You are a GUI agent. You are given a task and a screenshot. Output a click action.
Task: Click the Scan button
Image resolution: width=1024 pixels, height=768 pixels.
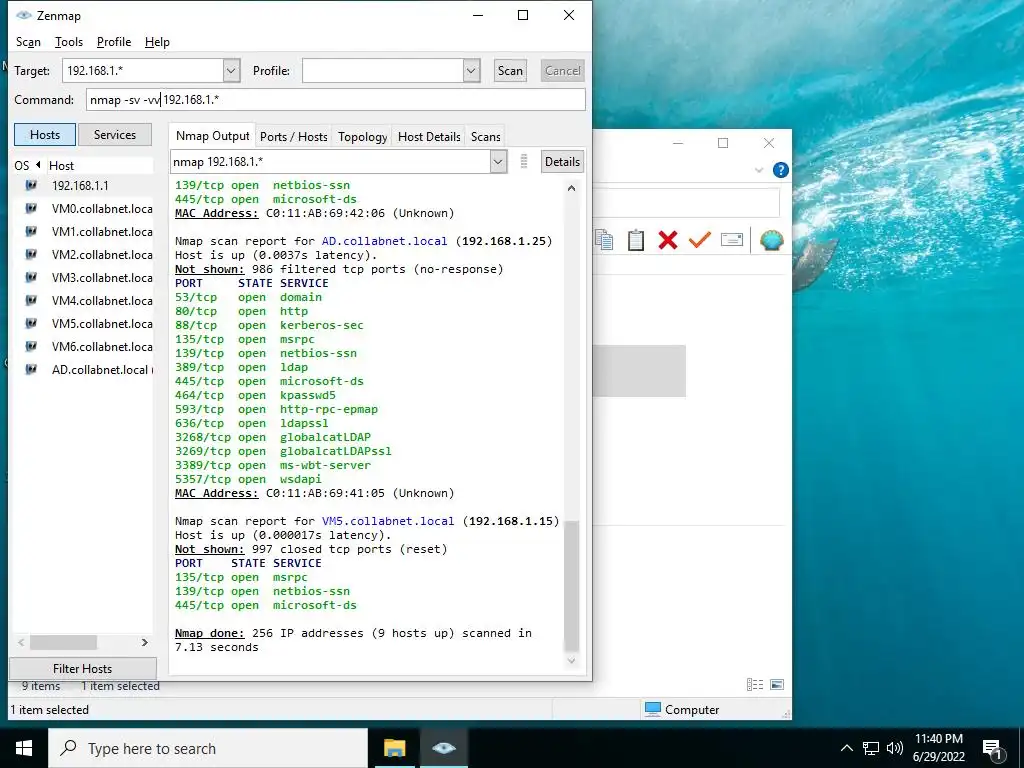click(x=510, y=71)
